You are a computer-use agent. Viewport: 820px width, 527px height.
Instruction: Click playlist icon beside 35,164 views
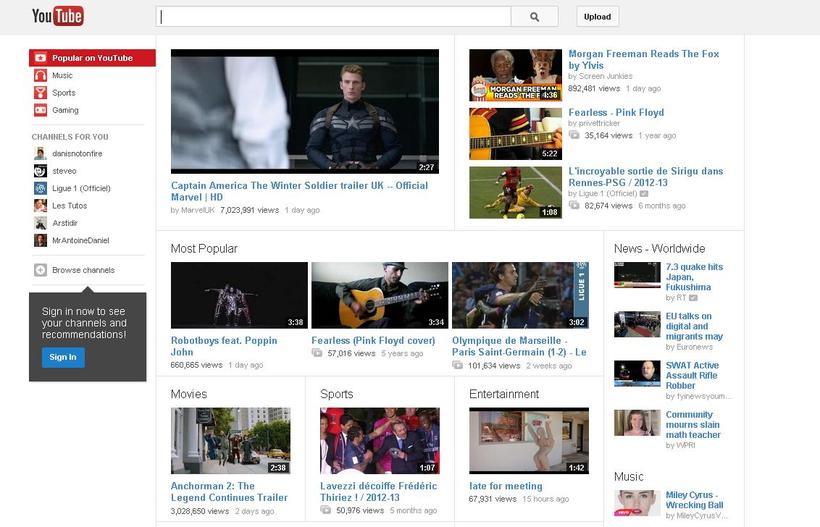click(x=574, y=135)
